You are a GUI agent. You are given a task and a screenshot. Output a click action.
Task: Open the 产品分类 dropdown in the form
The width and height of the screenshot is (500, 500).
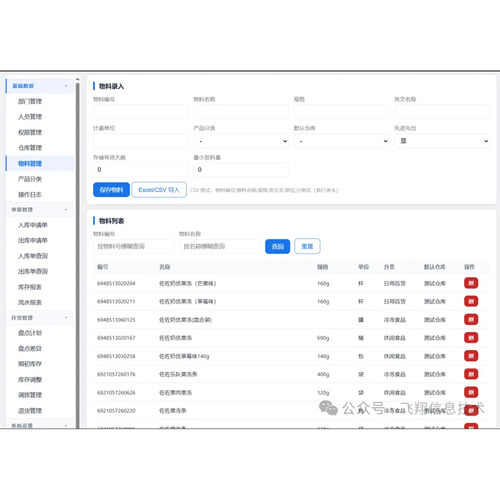[241, 141]
